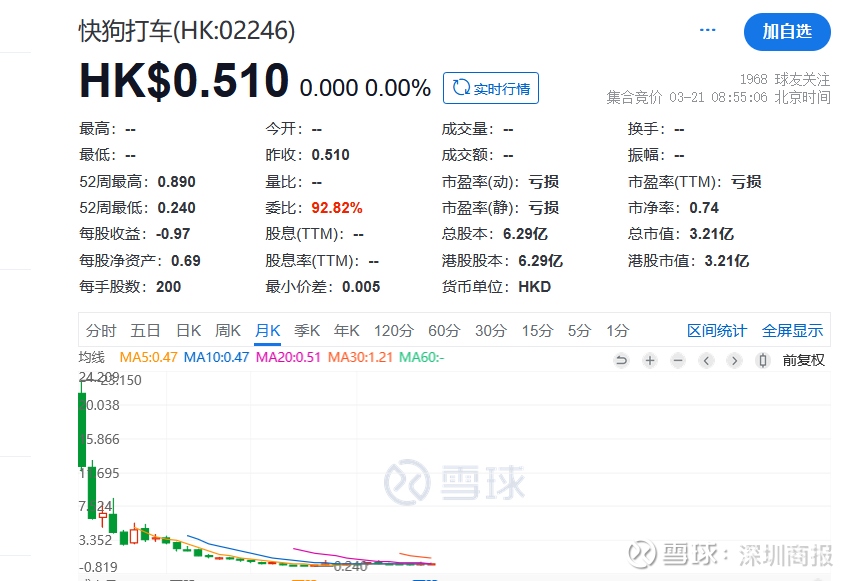Click the 集合竞价 timestamp text
Viewport: 858px width, 581px height.
pos(718,97)
